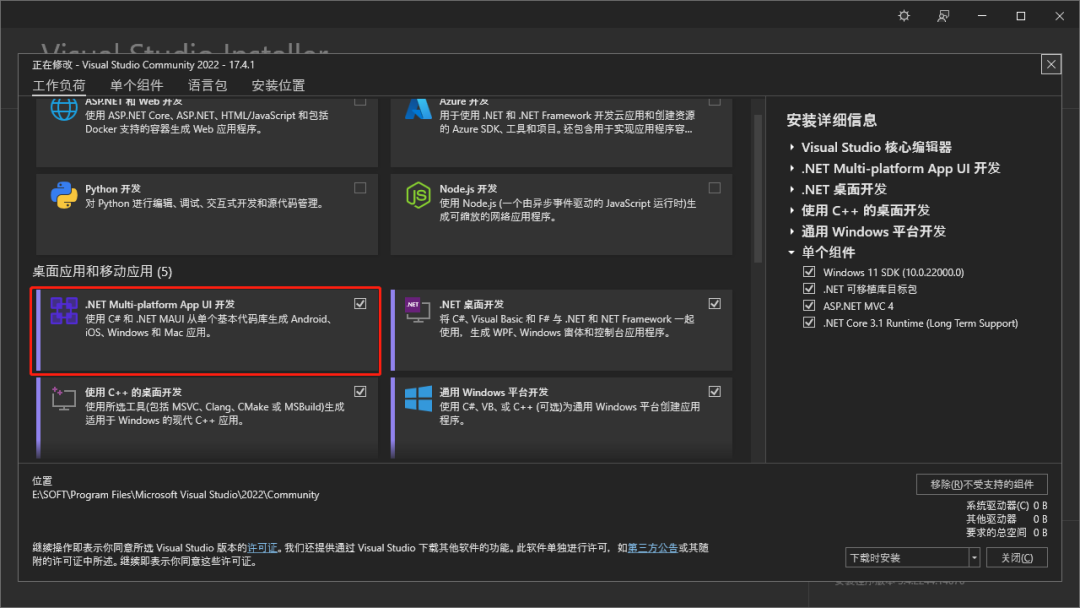
Task: Click the Python 开发 workload title
Action: pyautogui.click(x=113, y=189)
